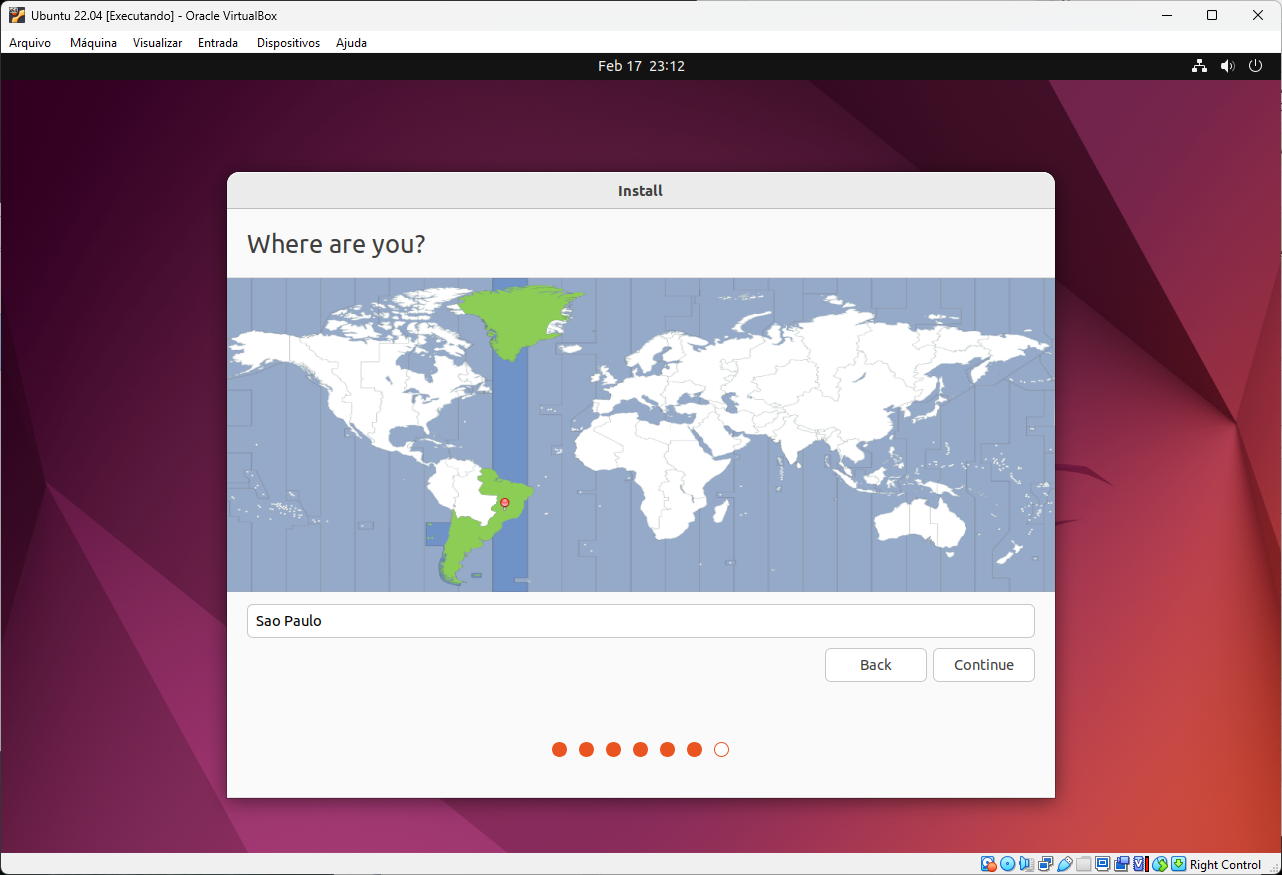Open the Ubuntu volume speaker icon

coord(1227,66)
